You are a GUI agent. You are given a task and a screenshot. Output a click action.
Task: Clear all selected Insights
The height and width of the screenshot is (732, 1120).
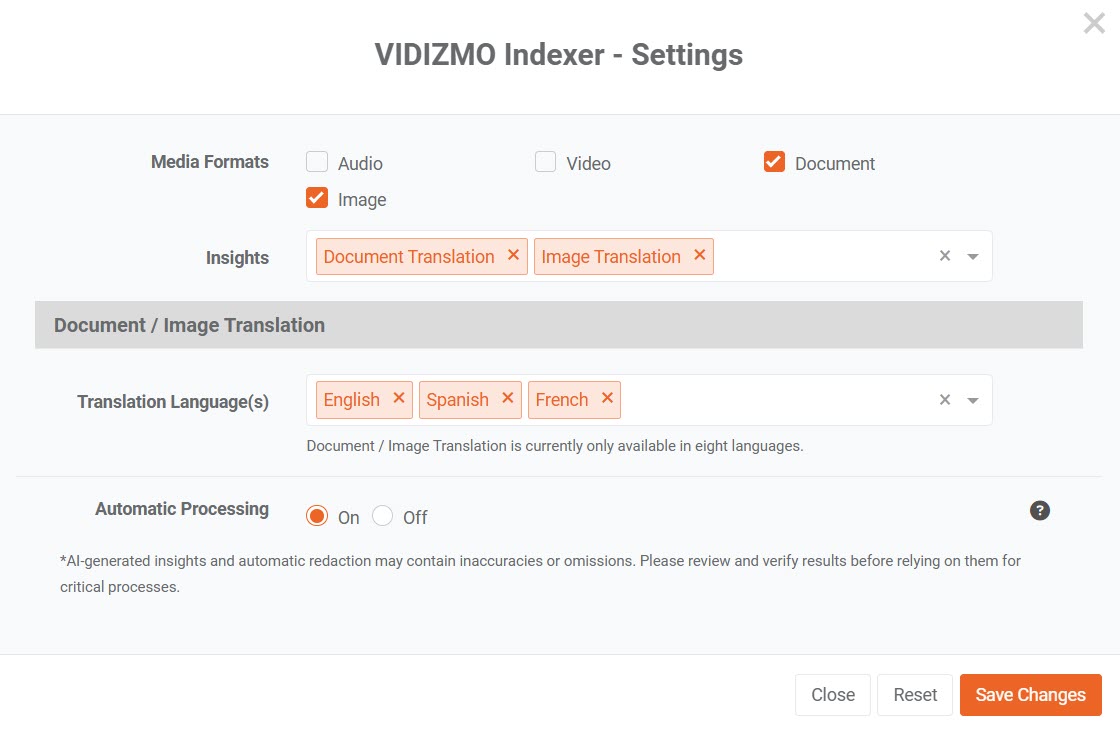[944, 256]
